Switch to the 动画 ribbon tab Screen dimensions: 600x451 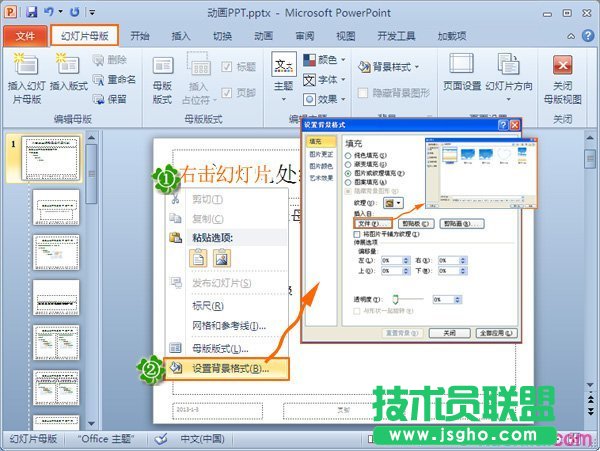click(x=263, y=36)
